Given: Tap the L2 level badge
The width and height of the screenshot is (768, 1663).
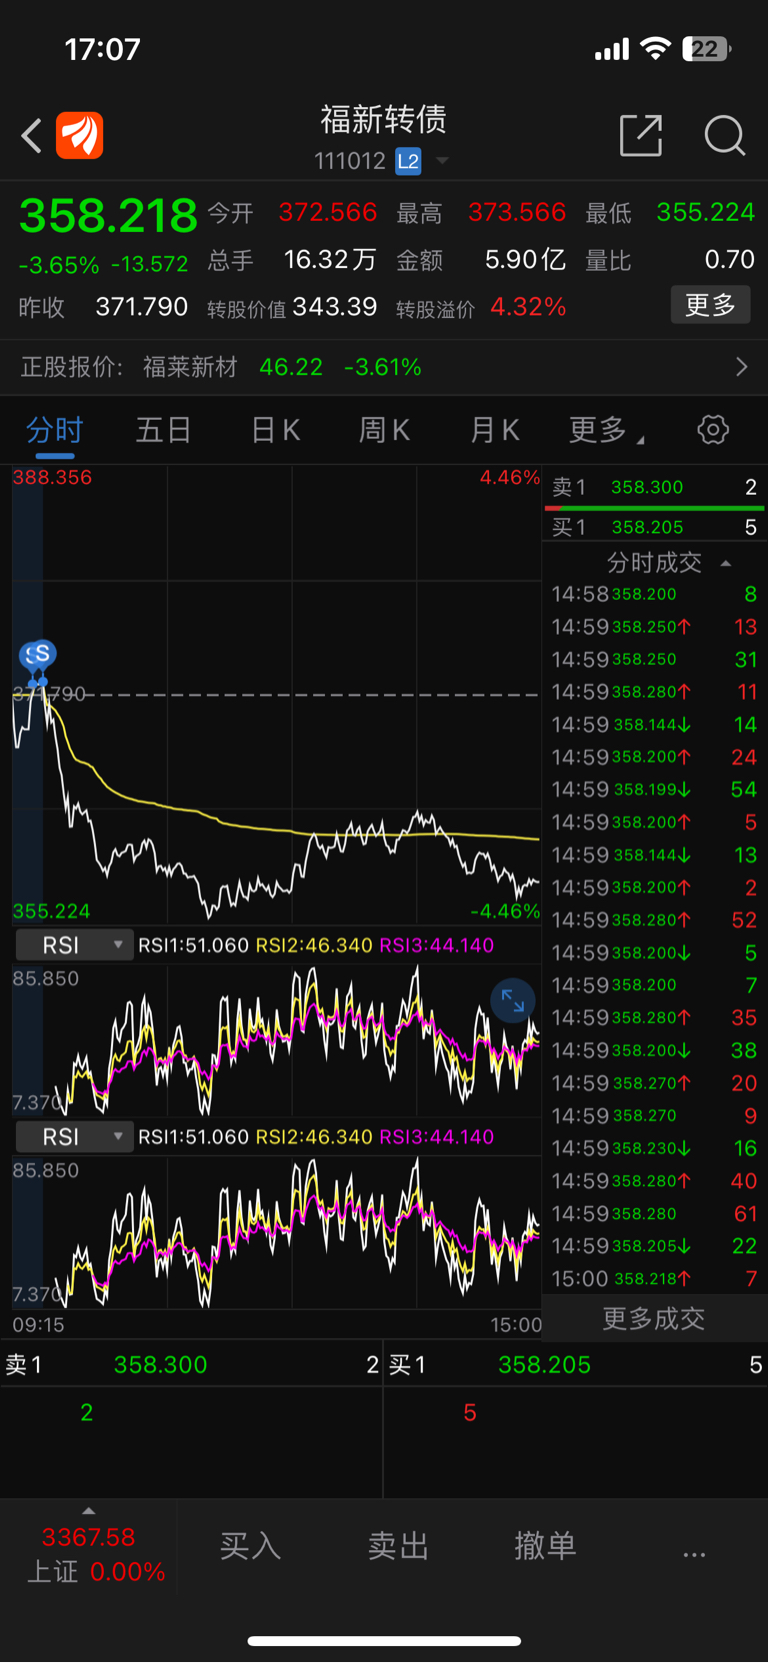Looking at the screenshot, I should [408, 161].
